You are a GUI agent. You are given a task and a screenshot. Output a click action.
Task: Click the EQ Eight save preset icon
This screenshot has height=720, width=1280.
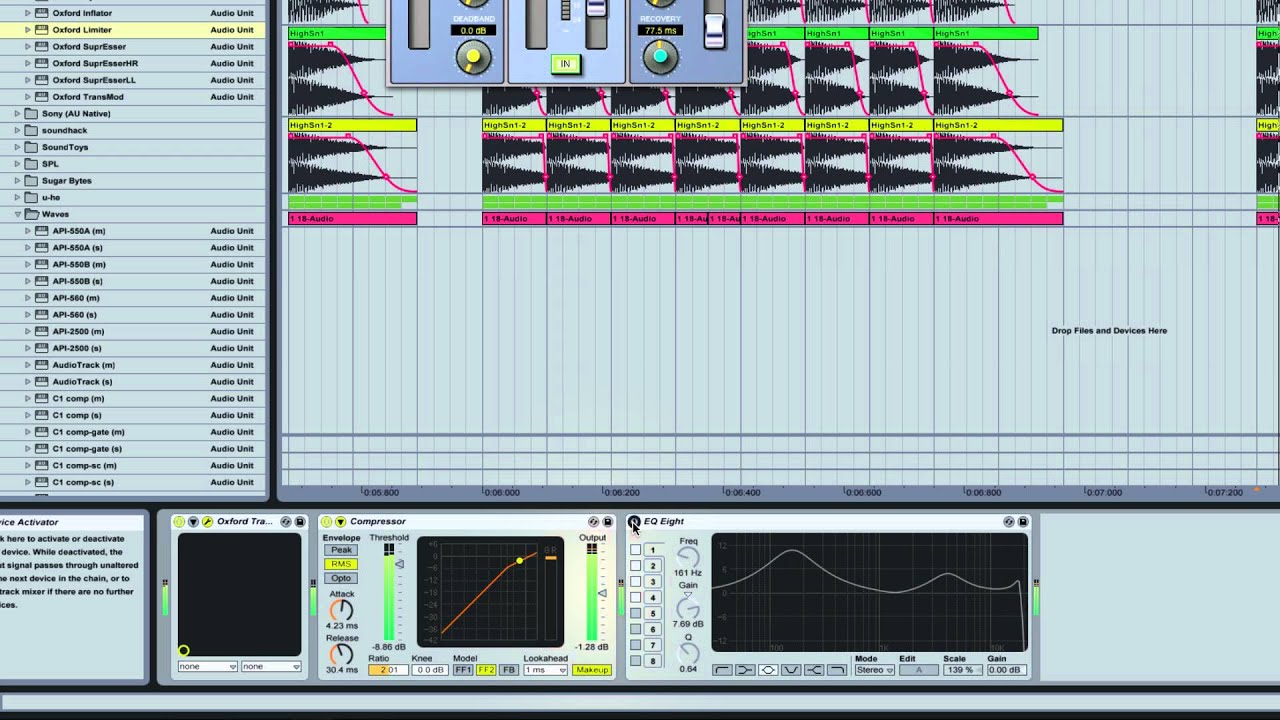coord(1022,521)
